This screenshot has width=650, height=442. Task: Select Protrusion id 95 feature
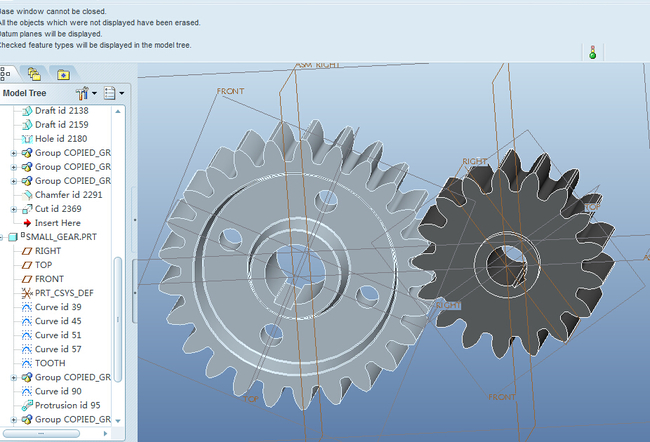(x=68, y=405)
